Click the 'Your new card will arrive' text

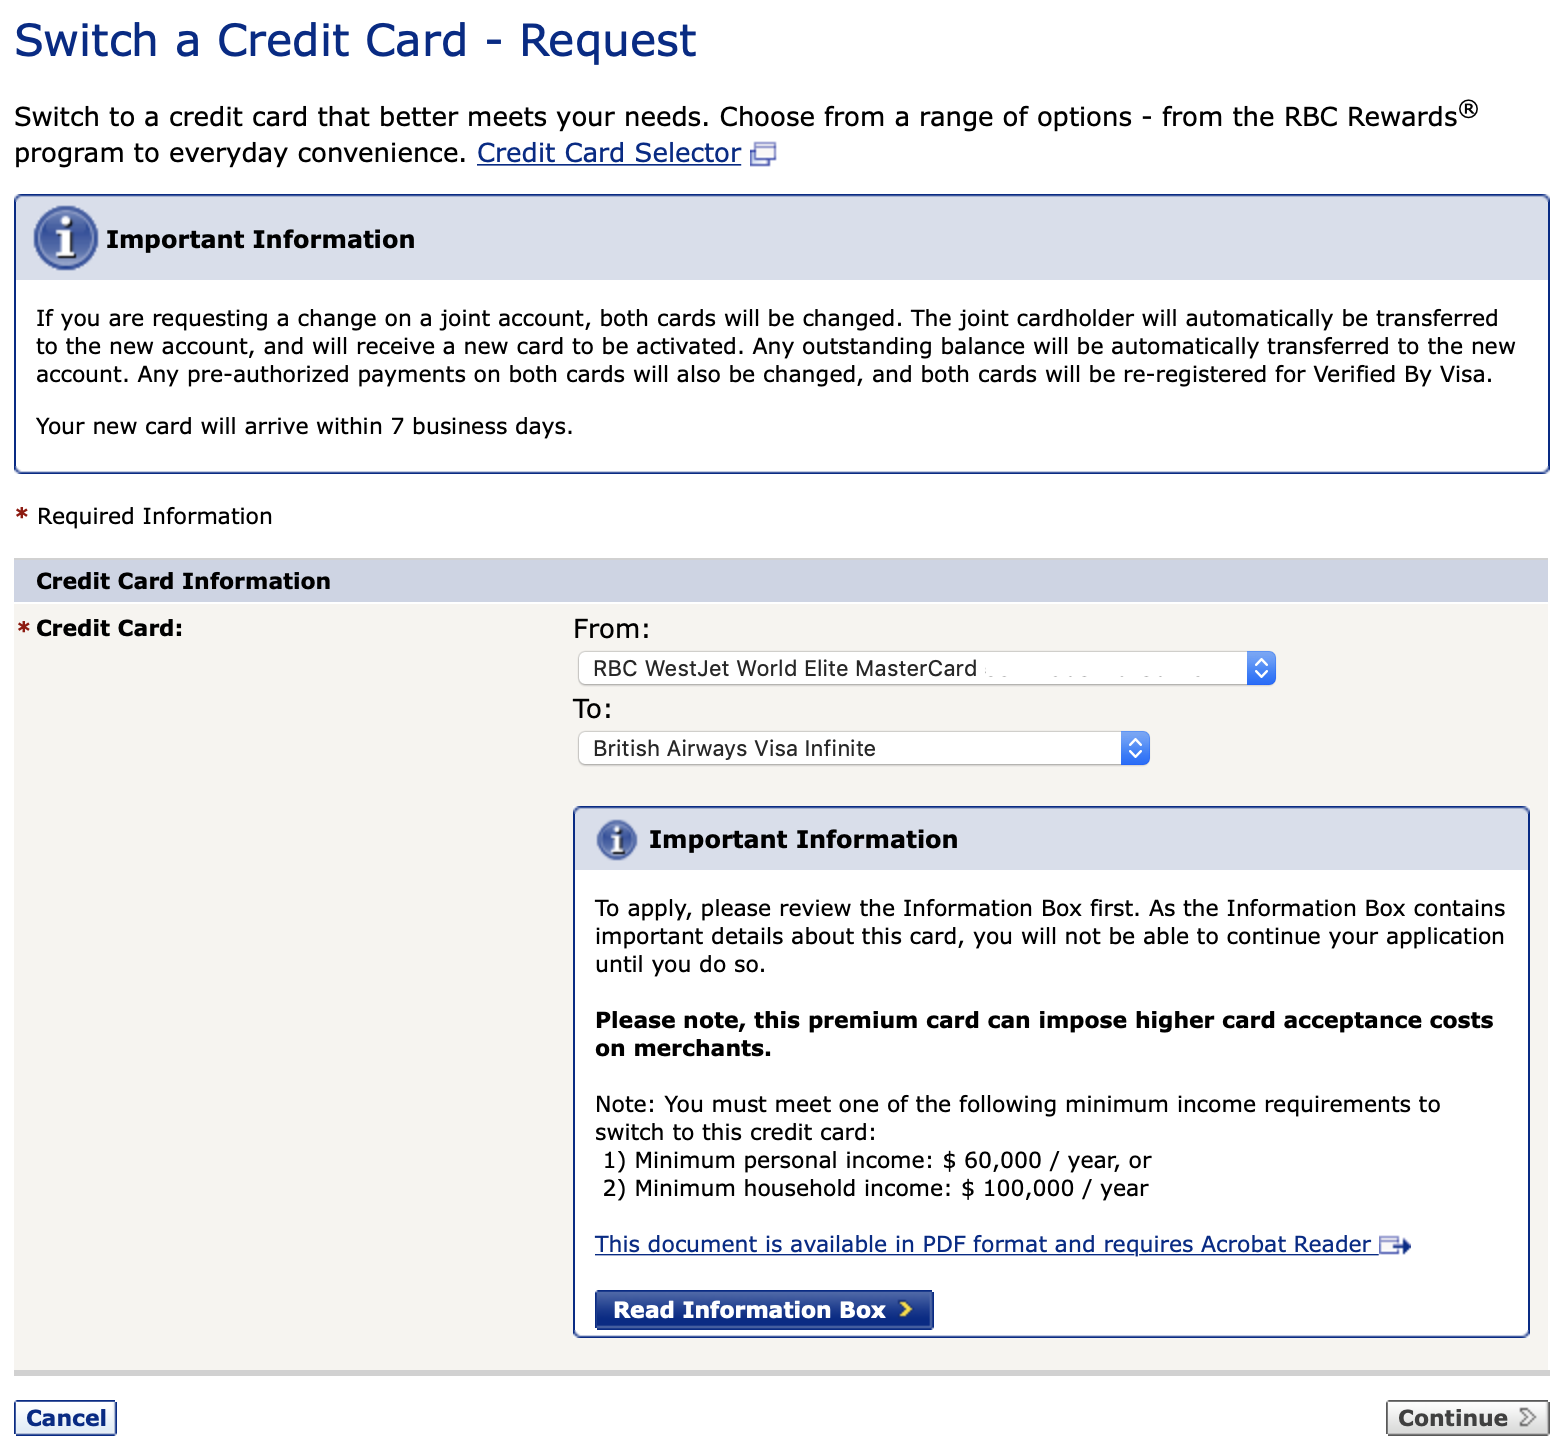coord(304,426)
